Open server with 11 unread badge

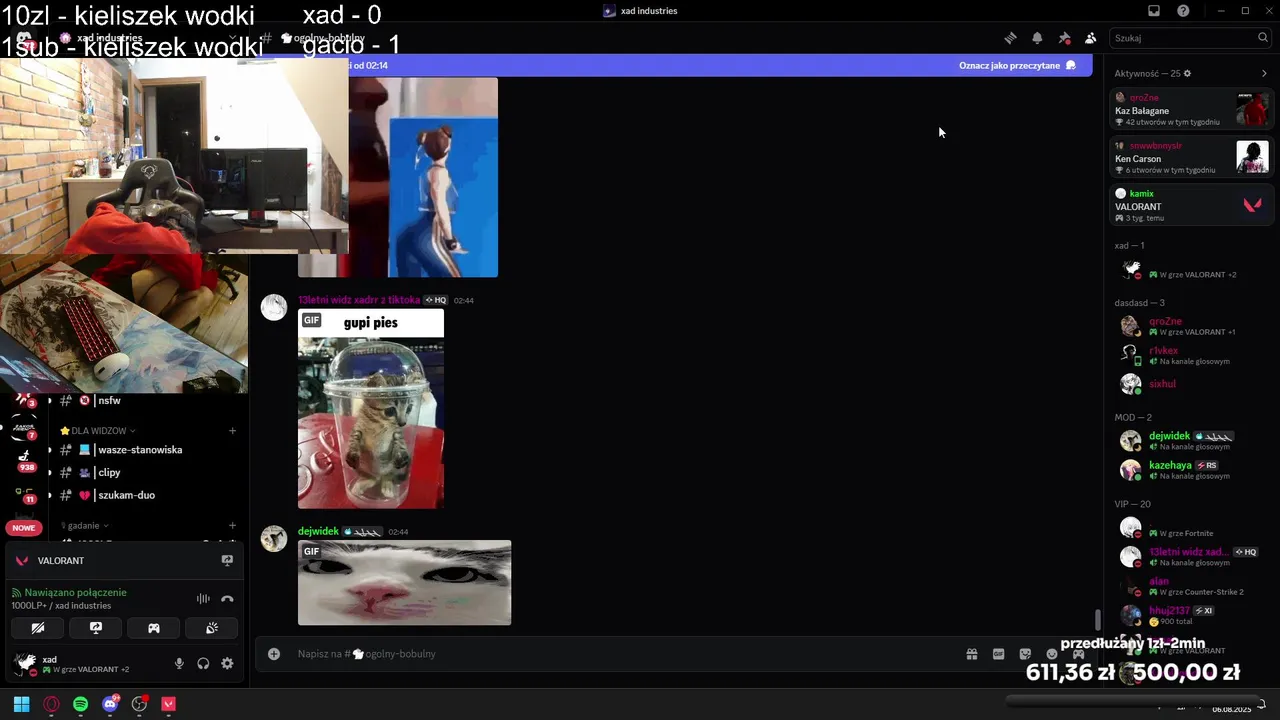[24, 494]
